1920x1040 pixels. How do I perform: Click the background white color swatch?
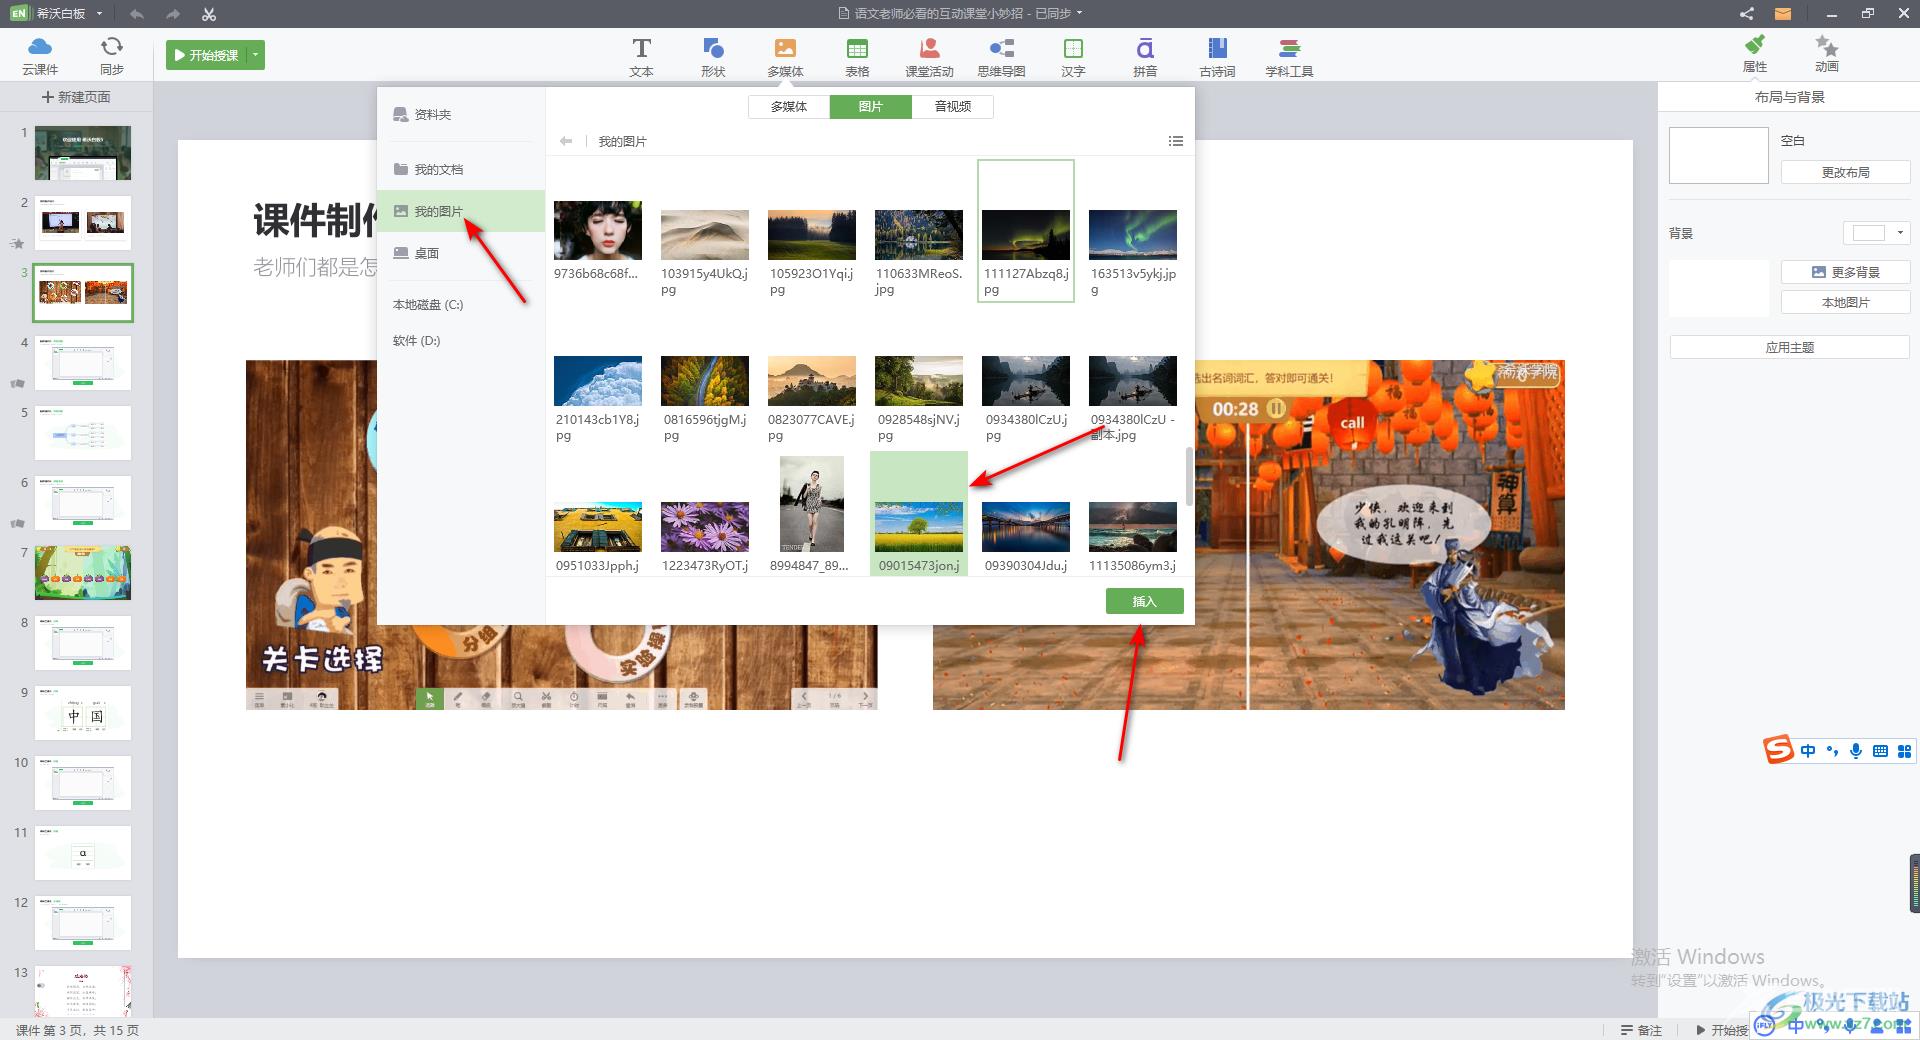(1868, 233)
